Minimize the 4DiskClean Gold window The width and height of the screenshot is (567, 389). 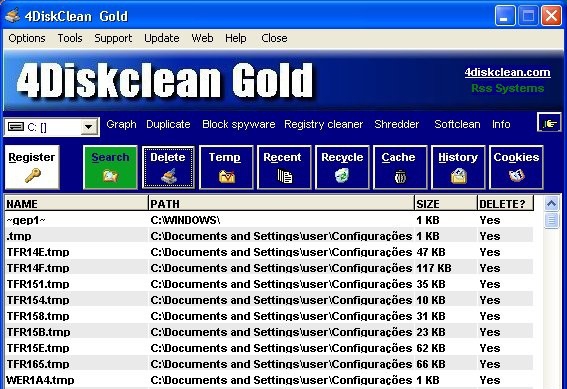505,16
